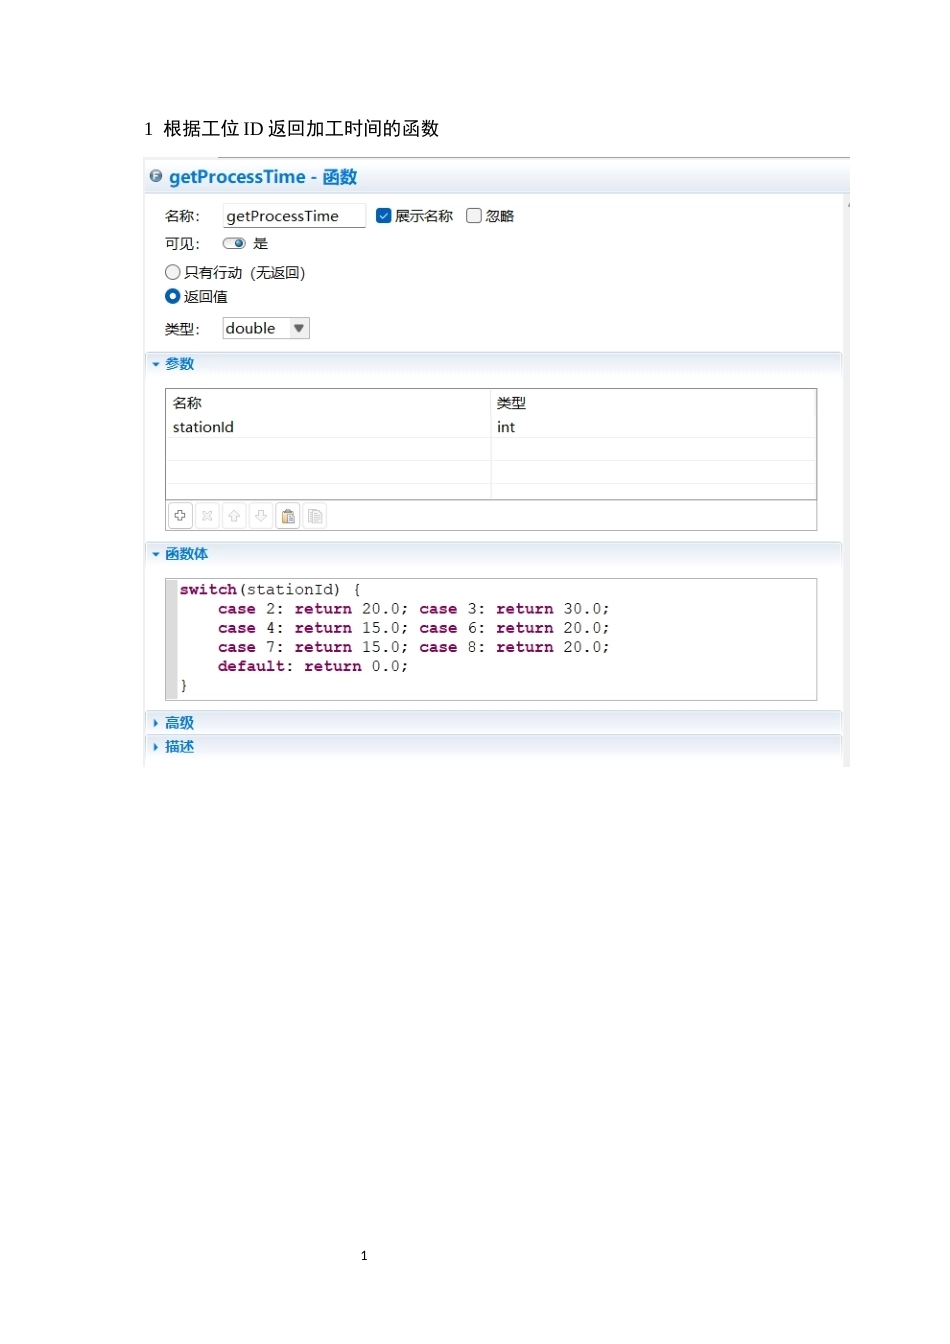Screen dimensions: 950x1344
Task: Toggle the 可见 visibility switch
Action: [235, 243]
